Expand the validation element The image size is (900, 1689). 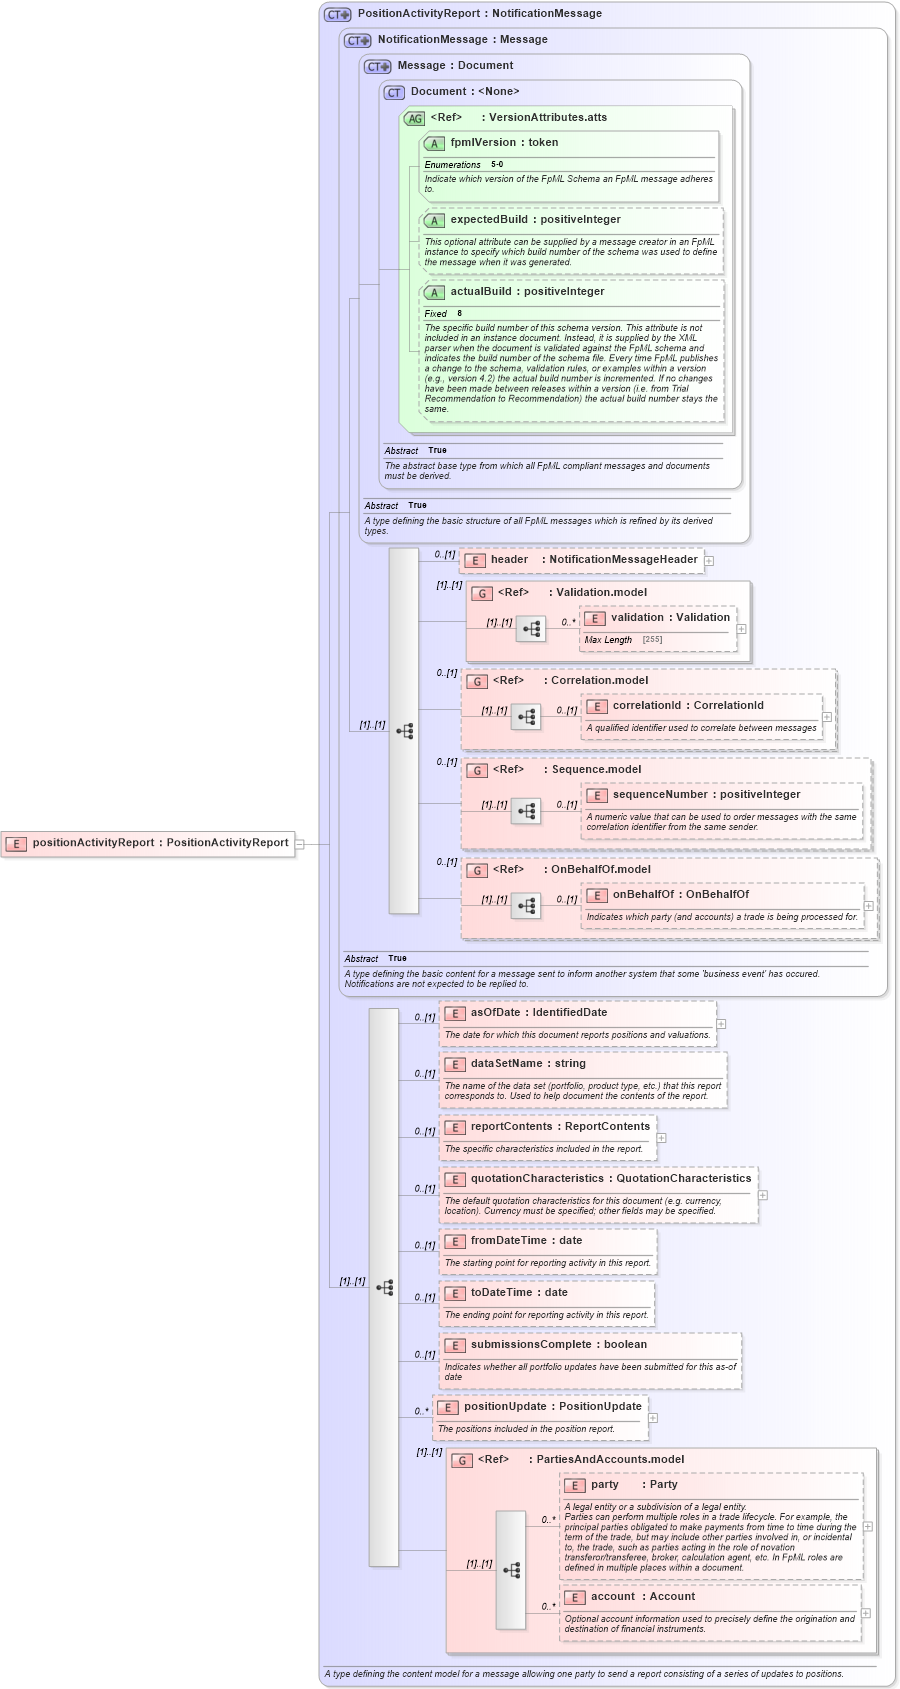741,629
